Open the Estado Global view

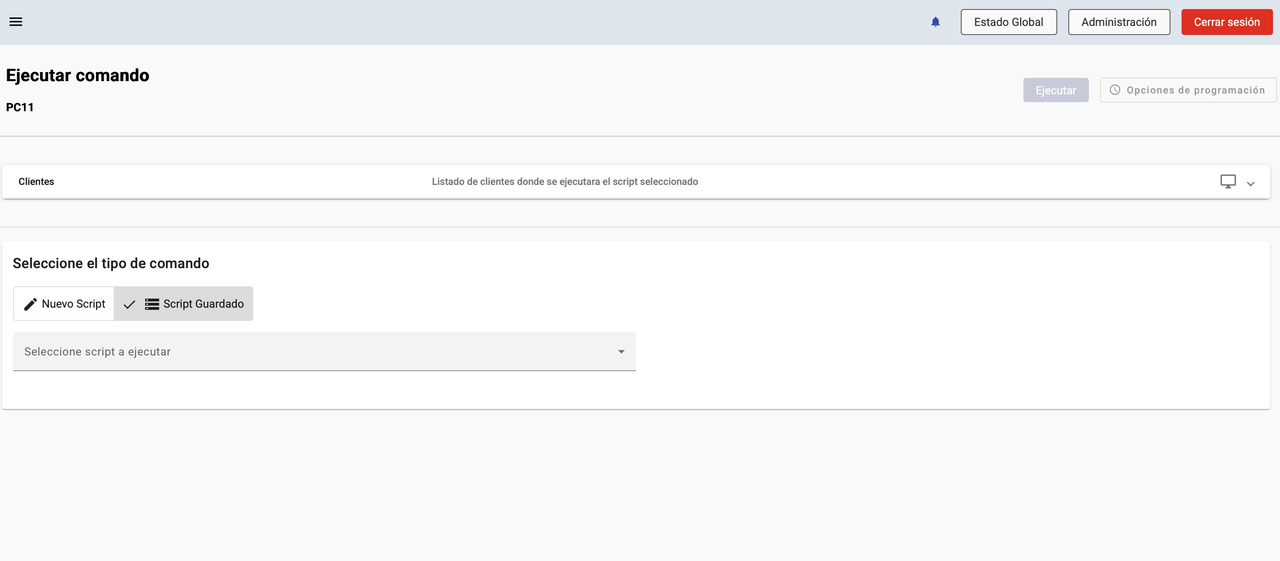coord(1009,22)
